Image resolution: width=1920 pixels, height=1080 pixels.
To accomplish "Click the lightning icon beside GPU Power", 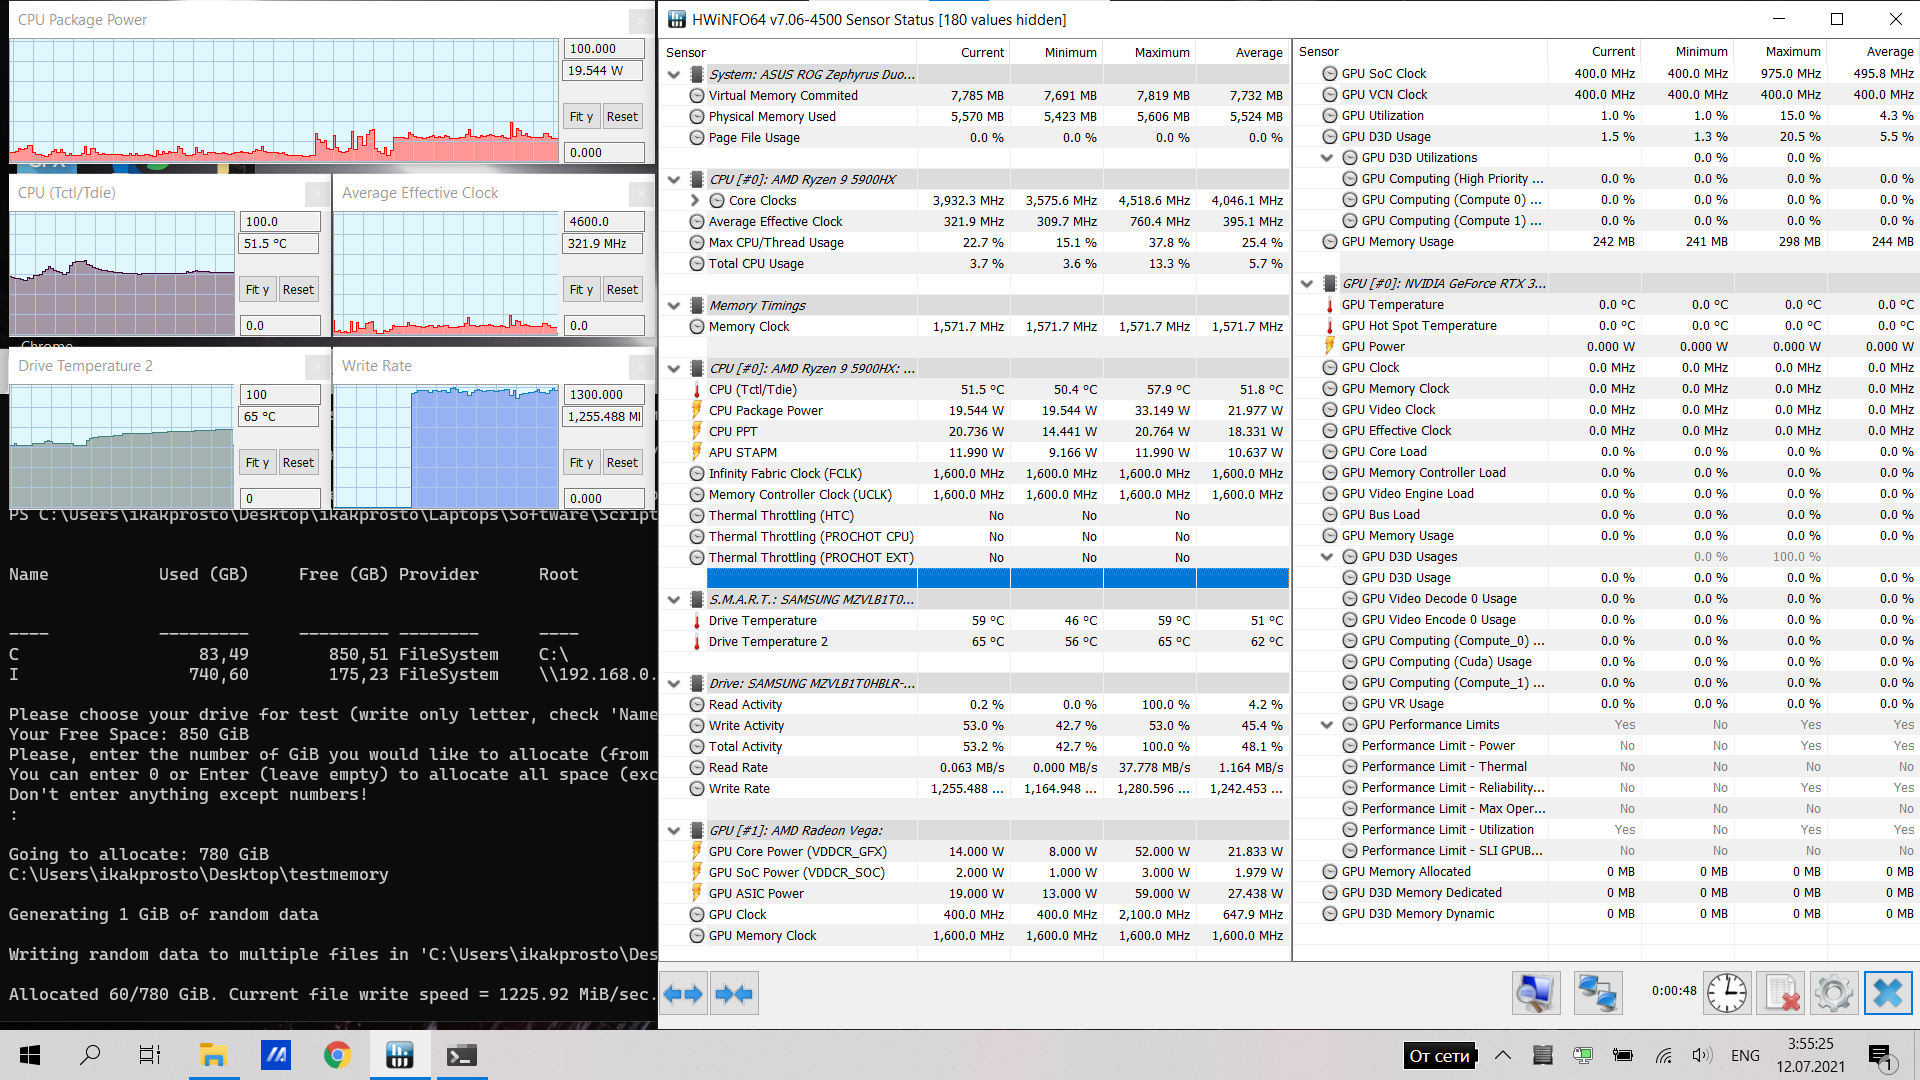I will [1330, 347].
